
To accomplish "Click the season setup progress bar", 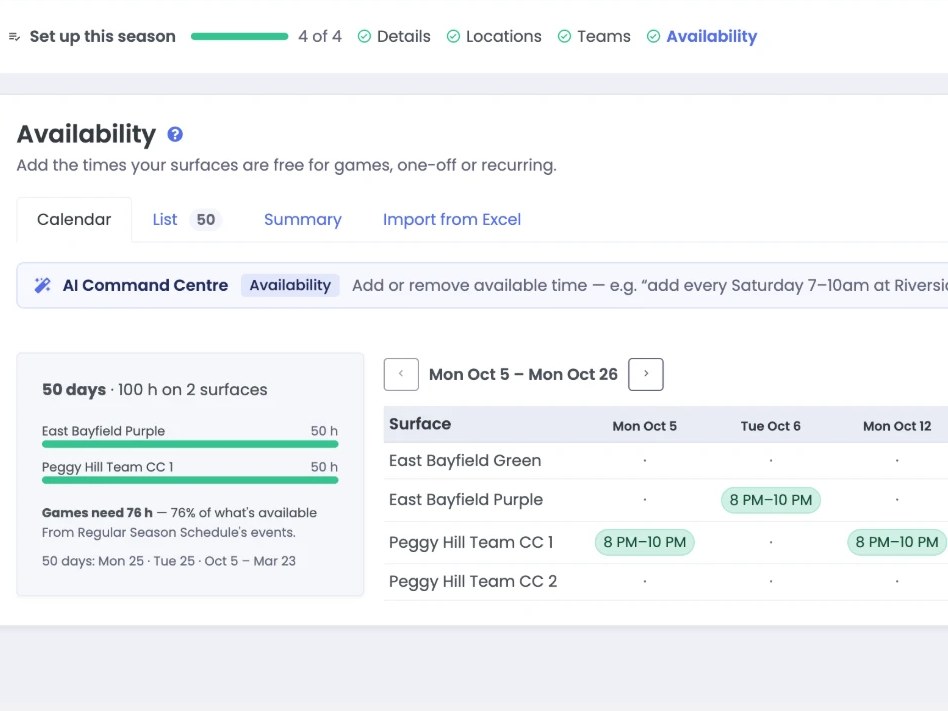I will click(239, 36).
